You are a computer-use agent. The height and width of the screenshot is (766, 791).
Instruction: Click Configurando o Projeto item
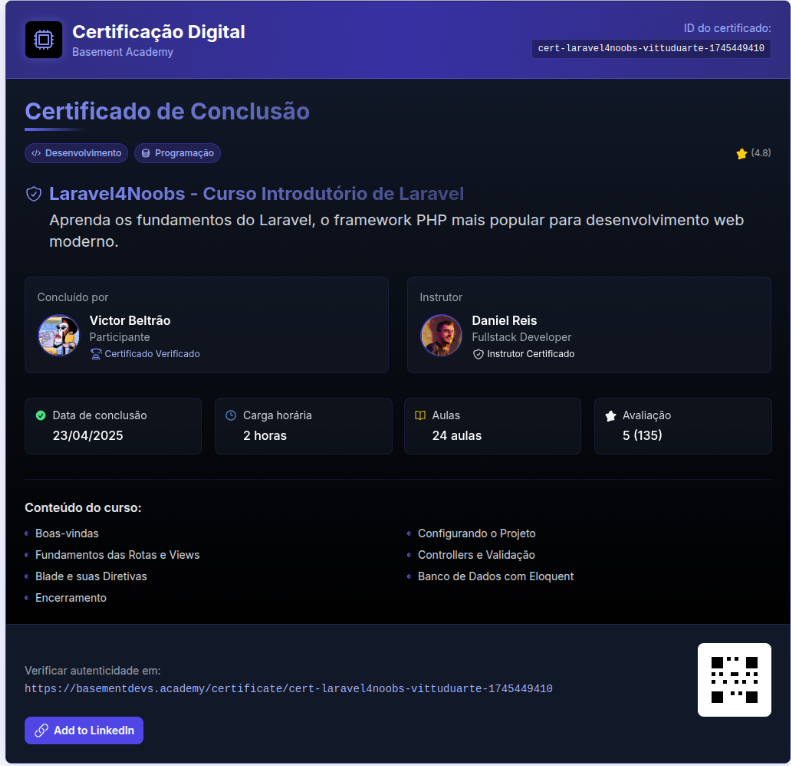[x=476, y=533]
